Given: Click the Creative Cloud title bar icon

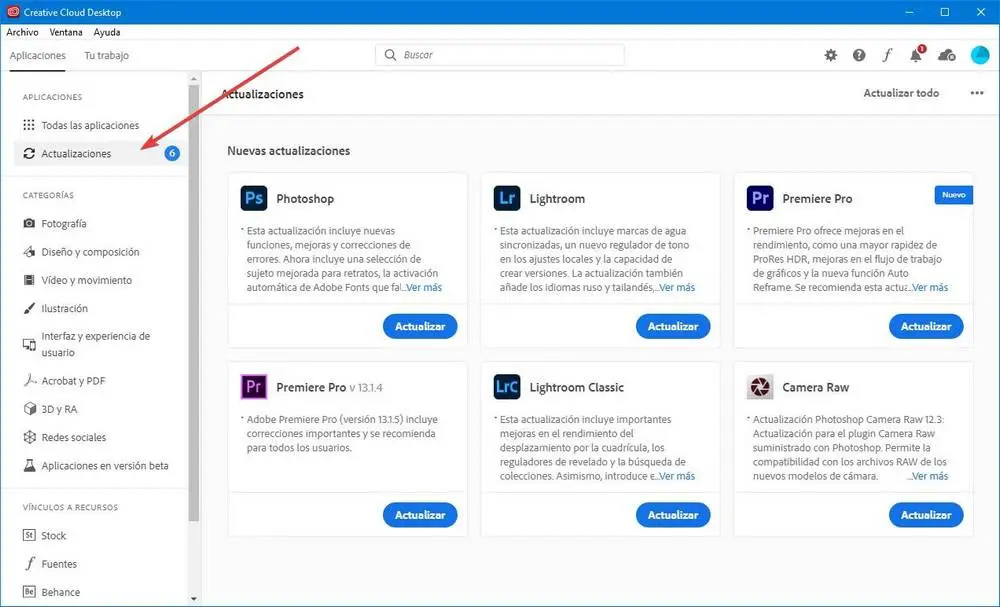Looking at the screenshot, I should [x=13, y=12].
